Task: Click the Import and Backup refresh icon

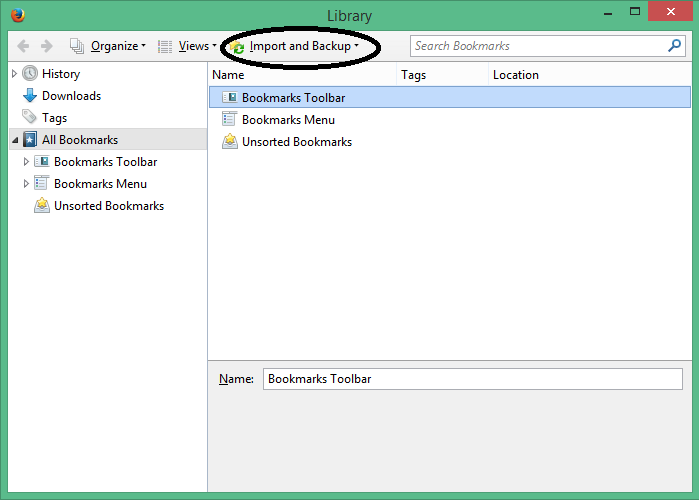Action: click(x=238, y=47)
